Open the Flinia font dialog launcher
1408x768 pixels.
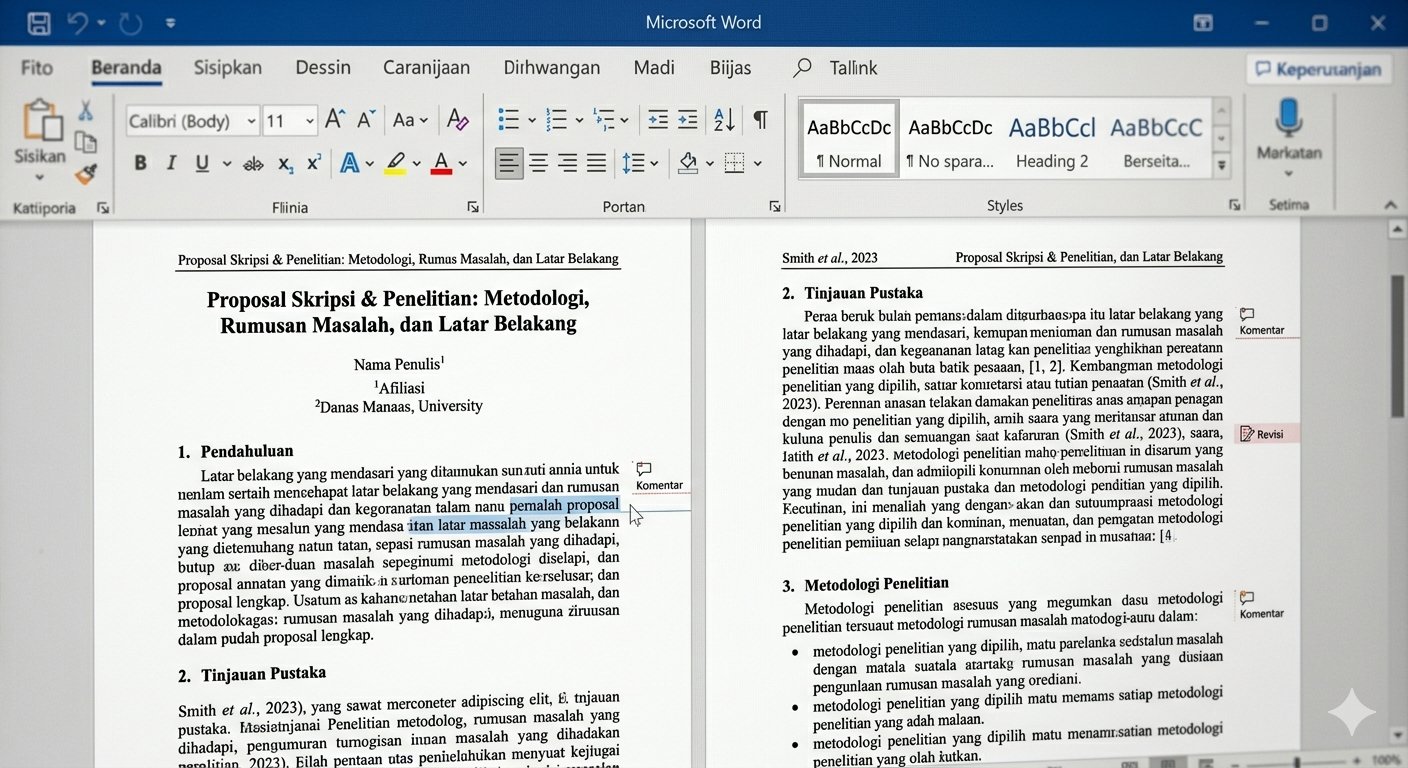[473, 207]
